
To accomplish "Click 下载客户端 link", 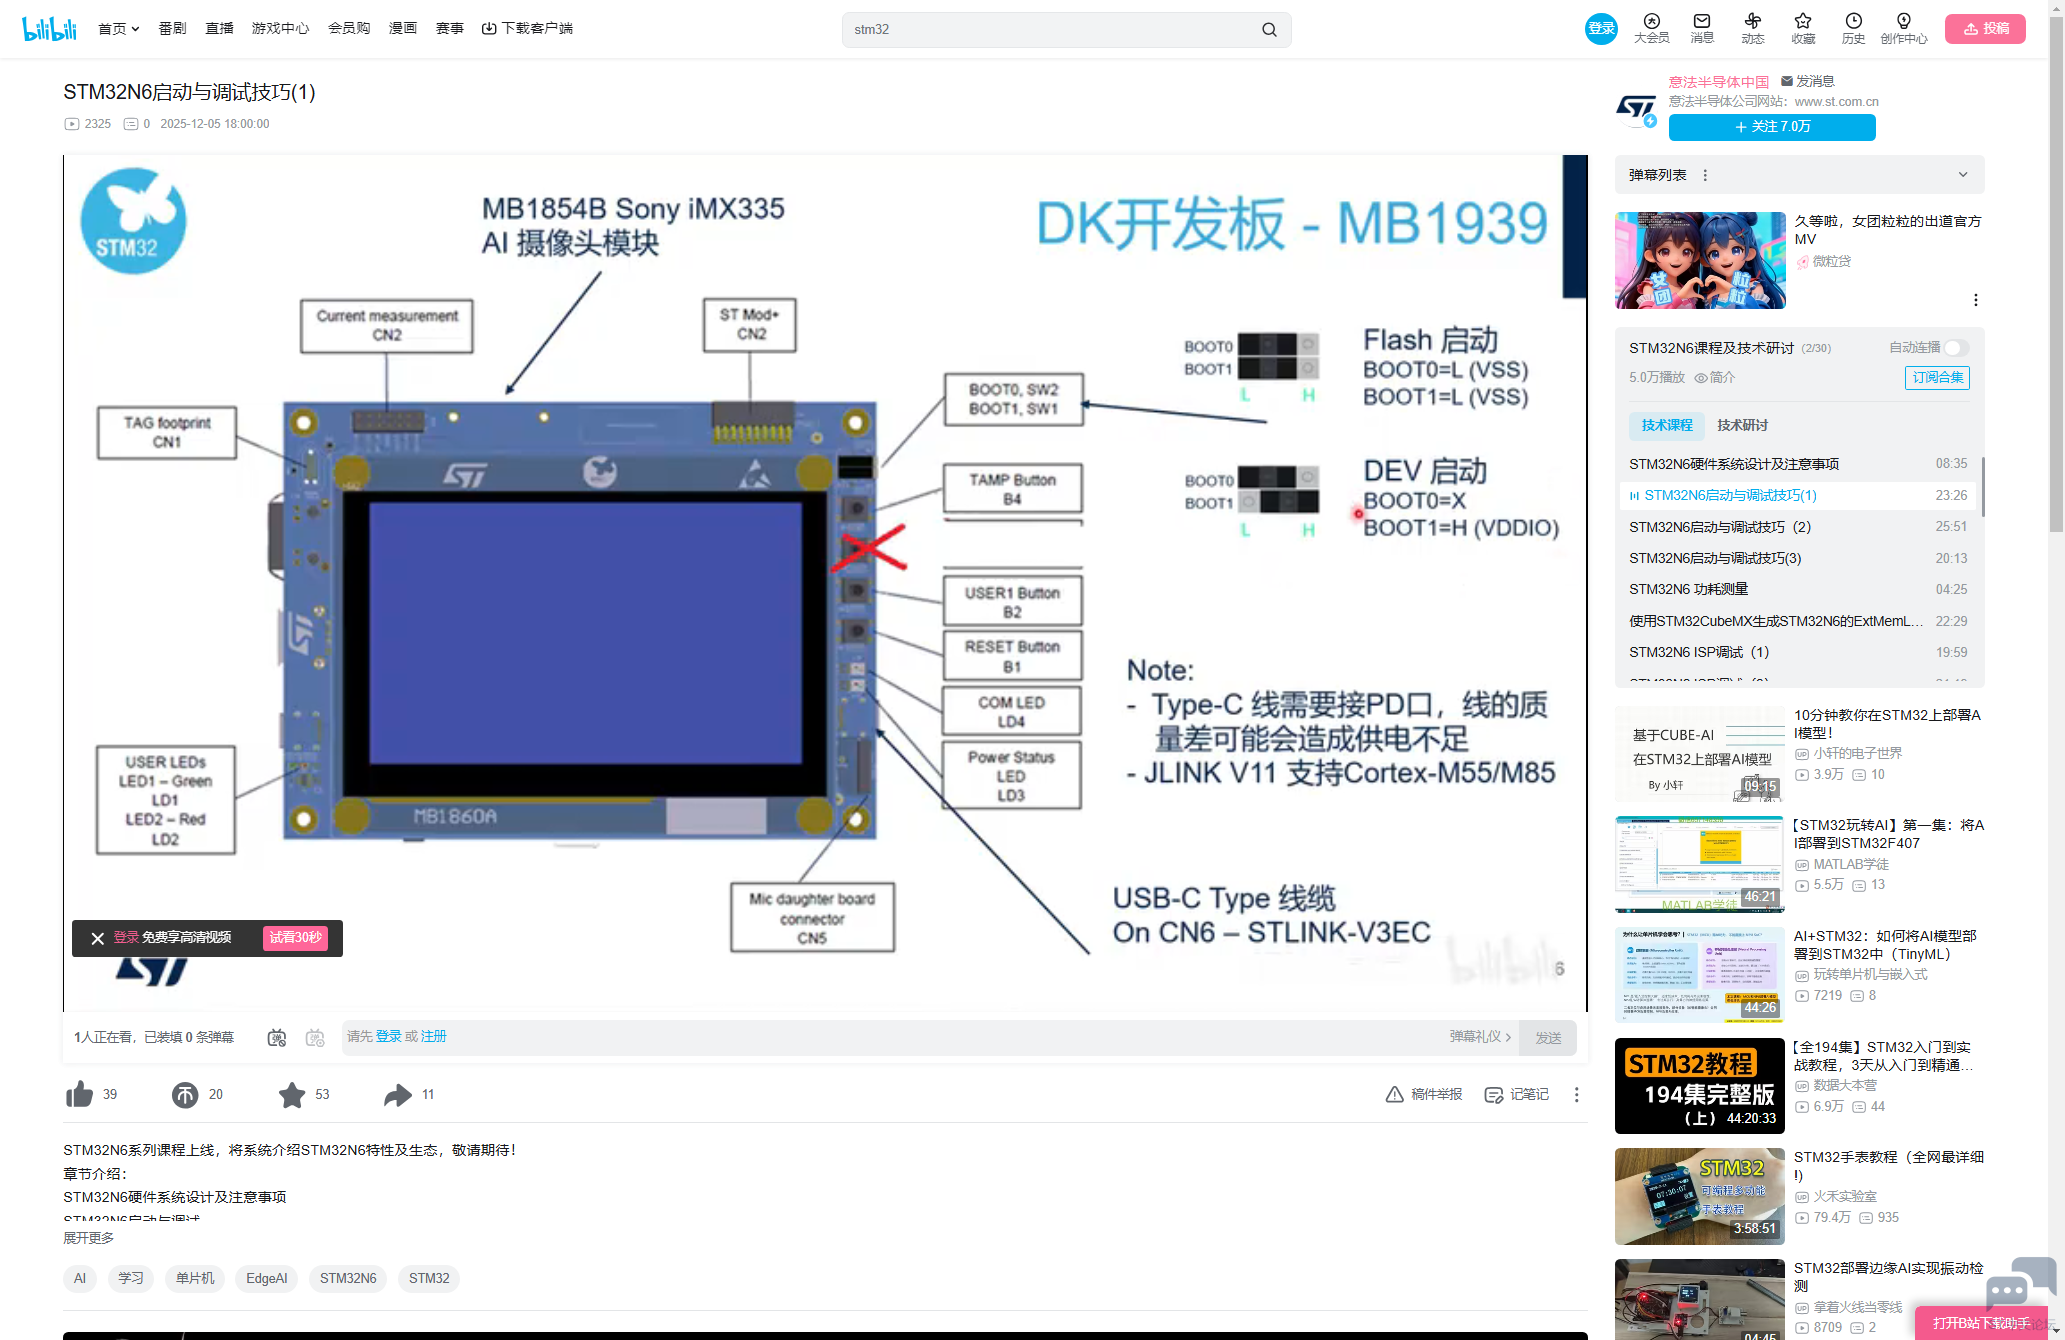I will tap(527, 29).
